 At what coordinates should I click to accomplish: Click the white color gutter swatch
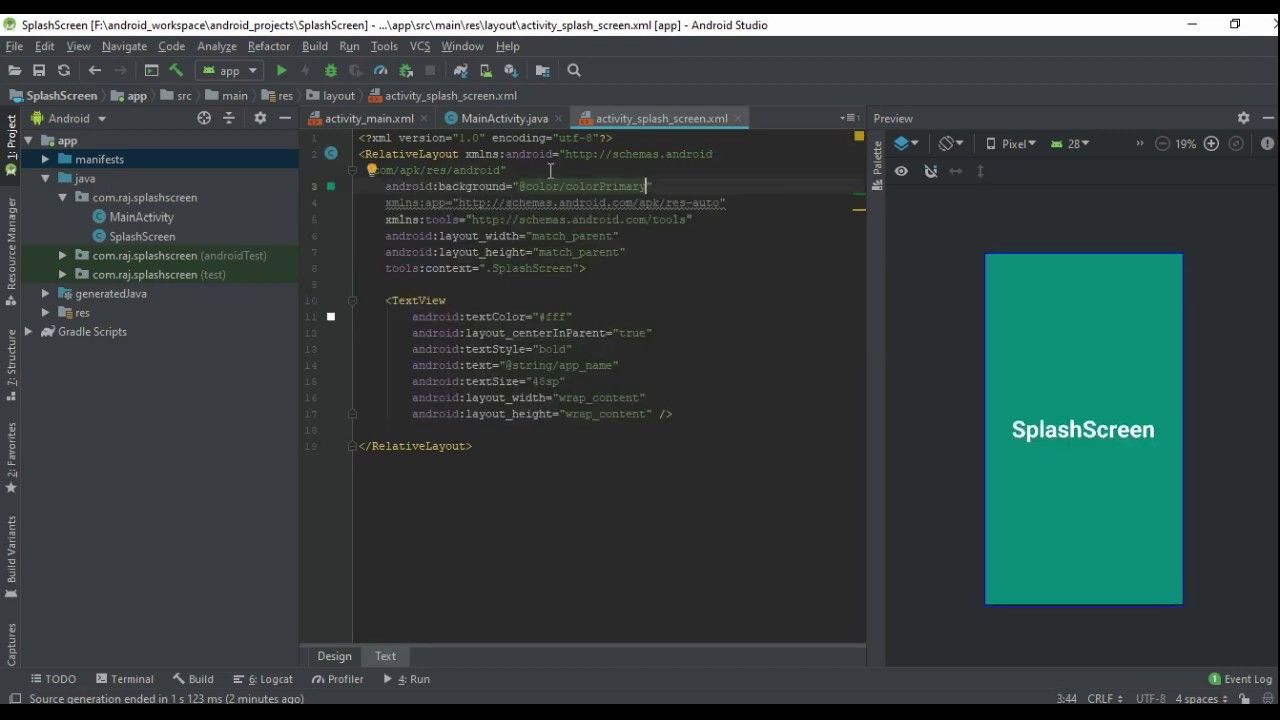tap(331, 316)
